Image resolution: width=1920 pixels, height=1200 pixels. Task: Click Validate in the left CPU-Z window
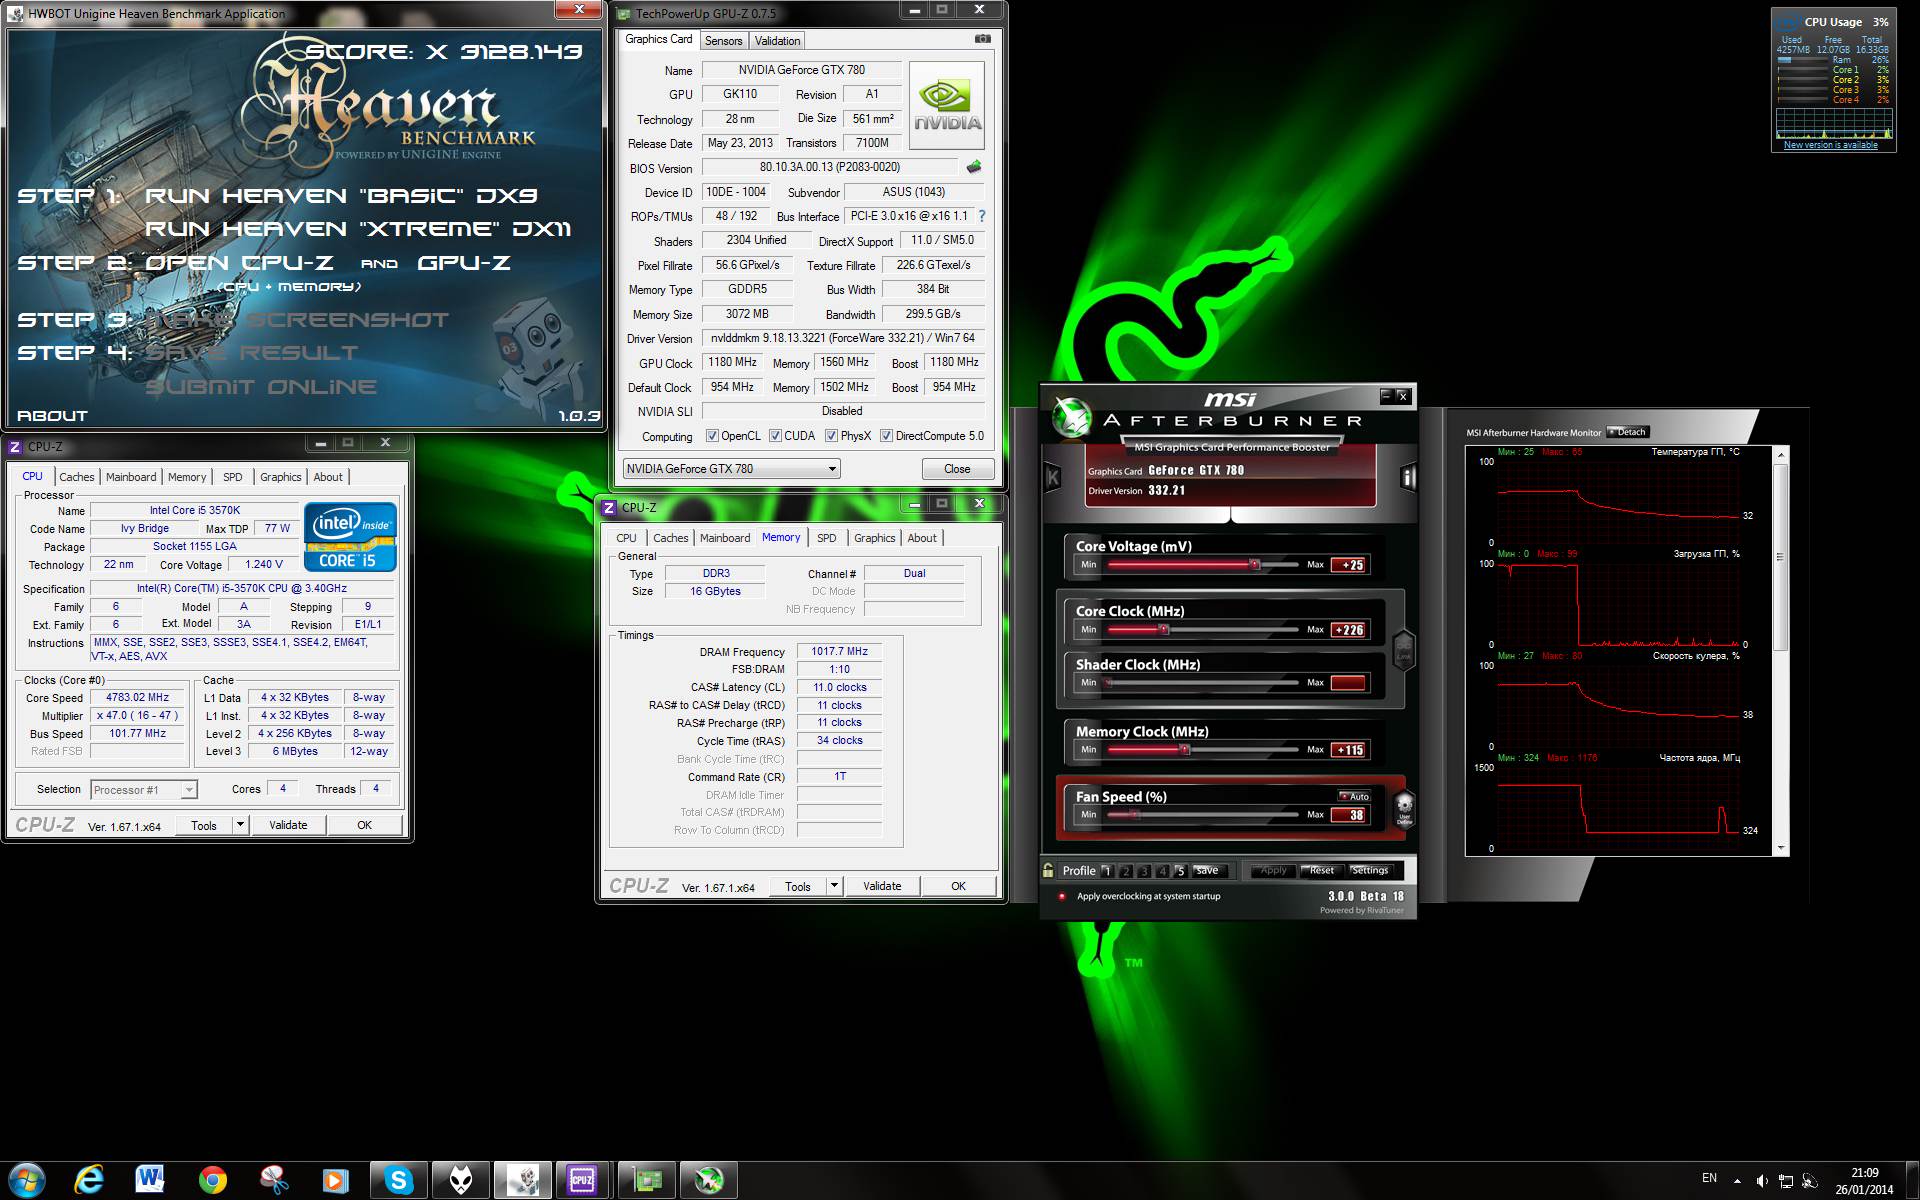pos(288,825)
